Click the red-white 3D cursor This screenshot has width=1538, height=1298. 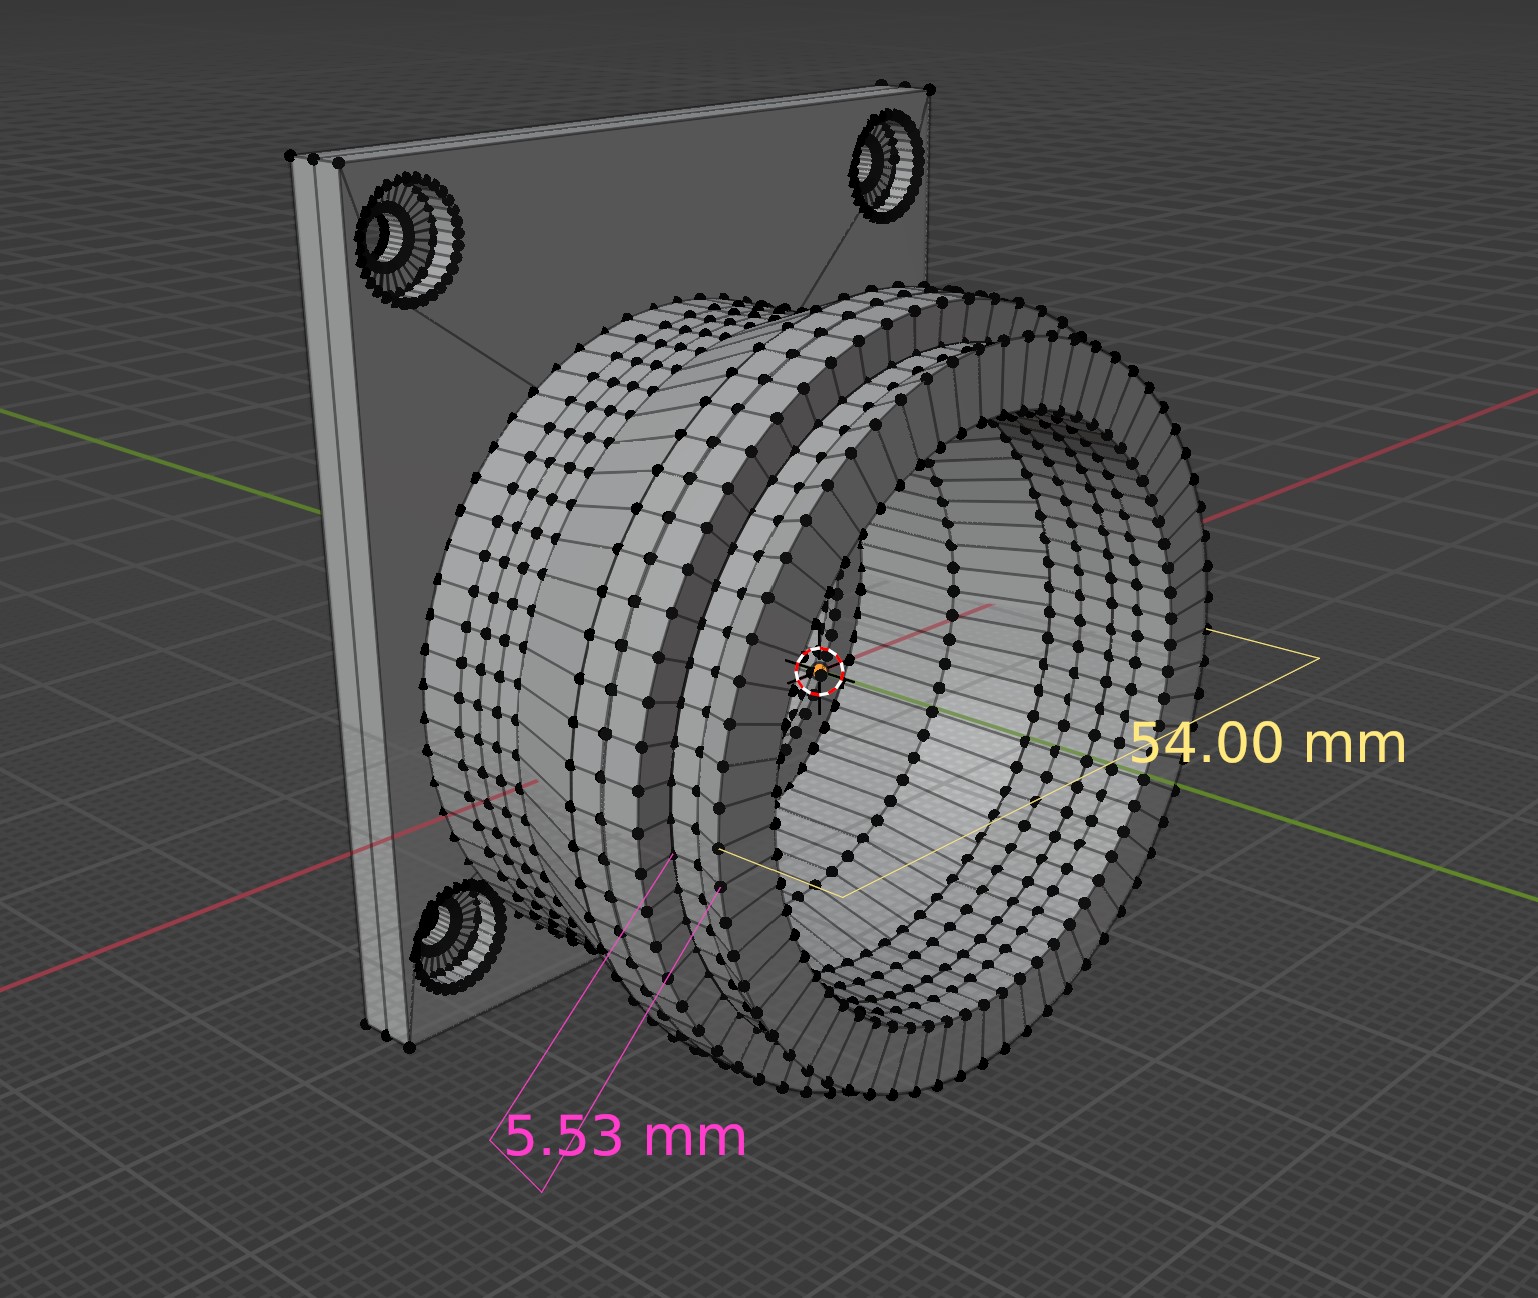(820, 672)
